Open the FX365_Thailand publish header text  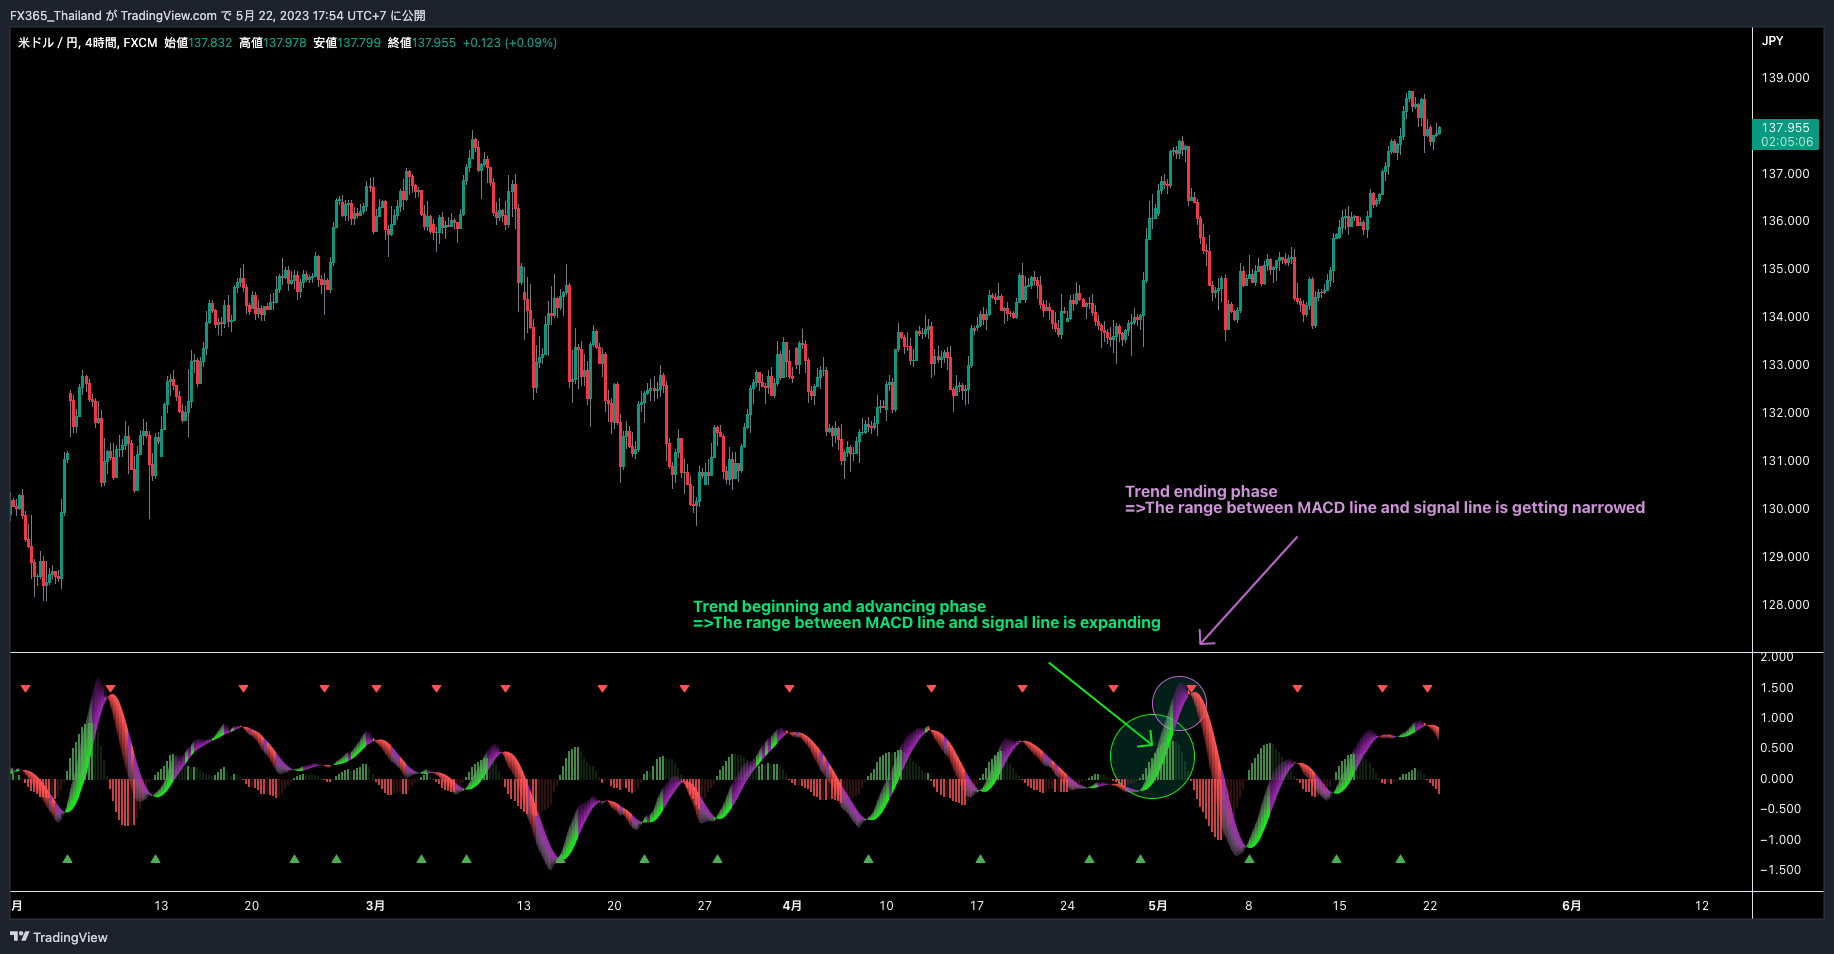pos(218,15)
